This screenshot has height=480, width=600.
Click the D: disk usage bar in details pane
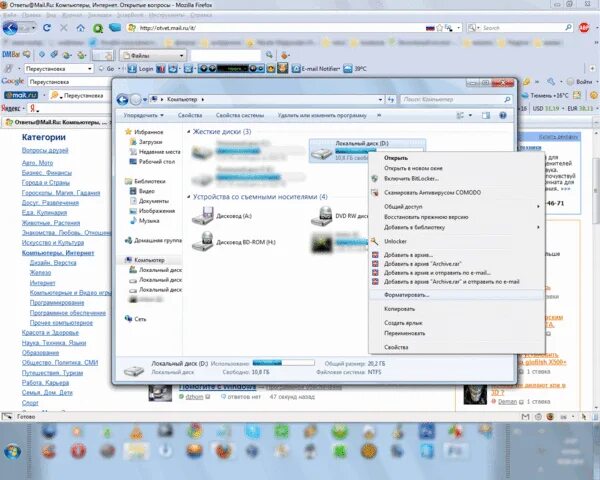pyautogui.click(x=283, y=362)
